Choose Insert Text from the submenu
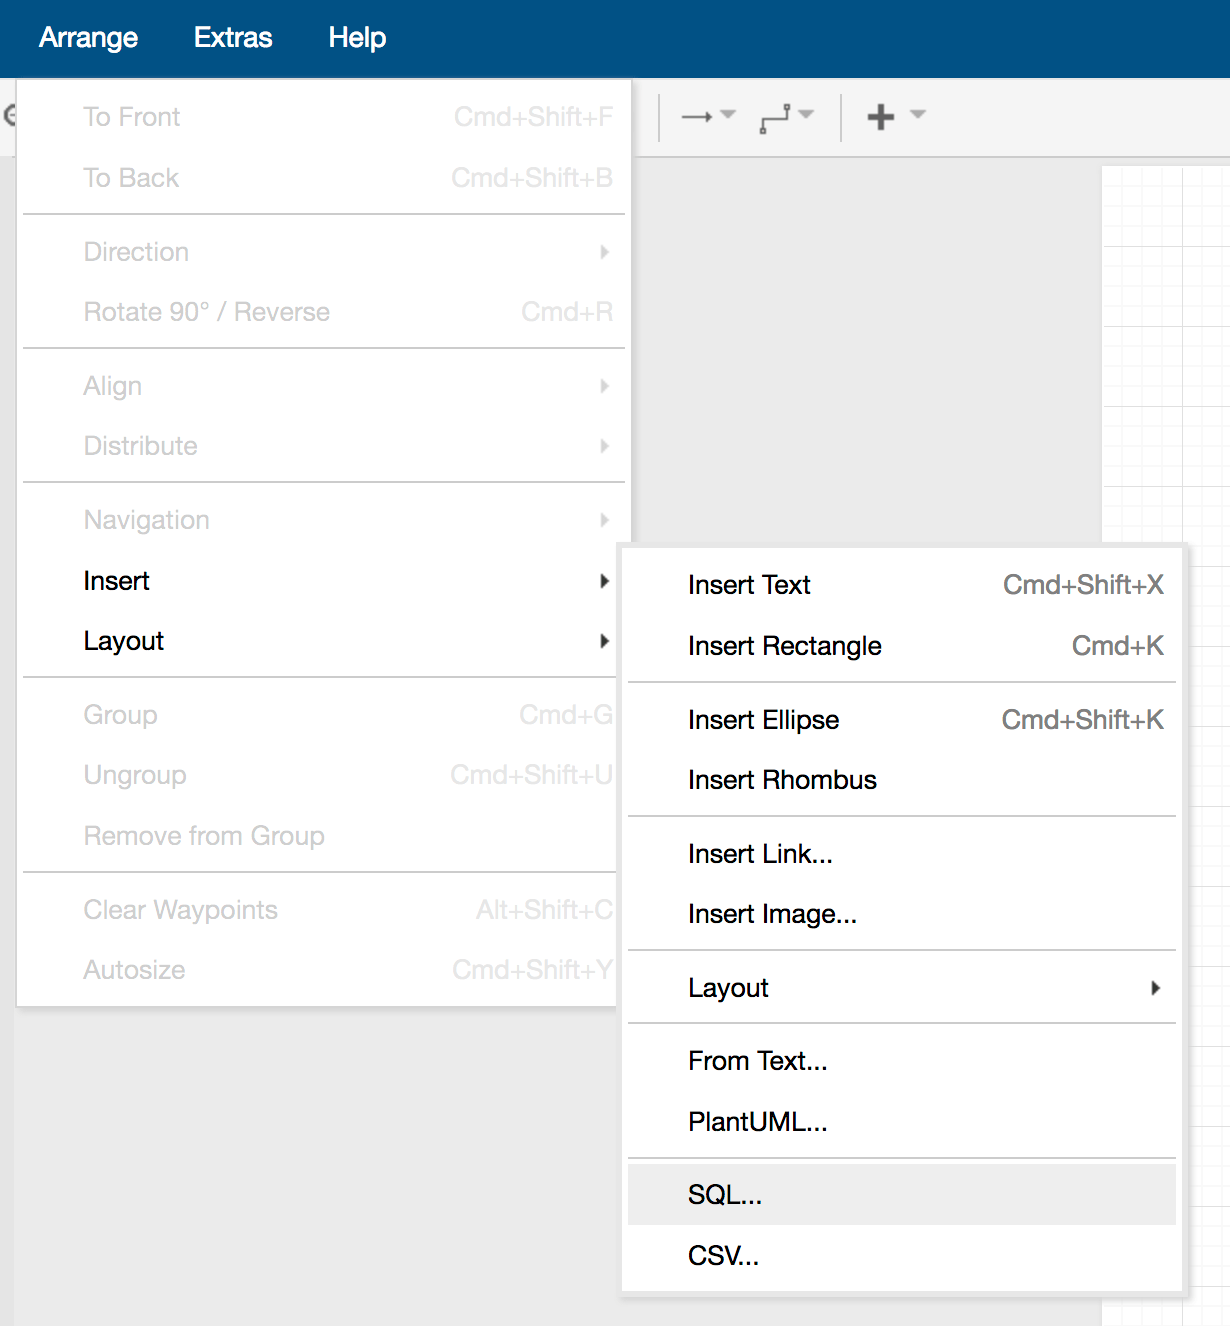 [x=749, y=585]
